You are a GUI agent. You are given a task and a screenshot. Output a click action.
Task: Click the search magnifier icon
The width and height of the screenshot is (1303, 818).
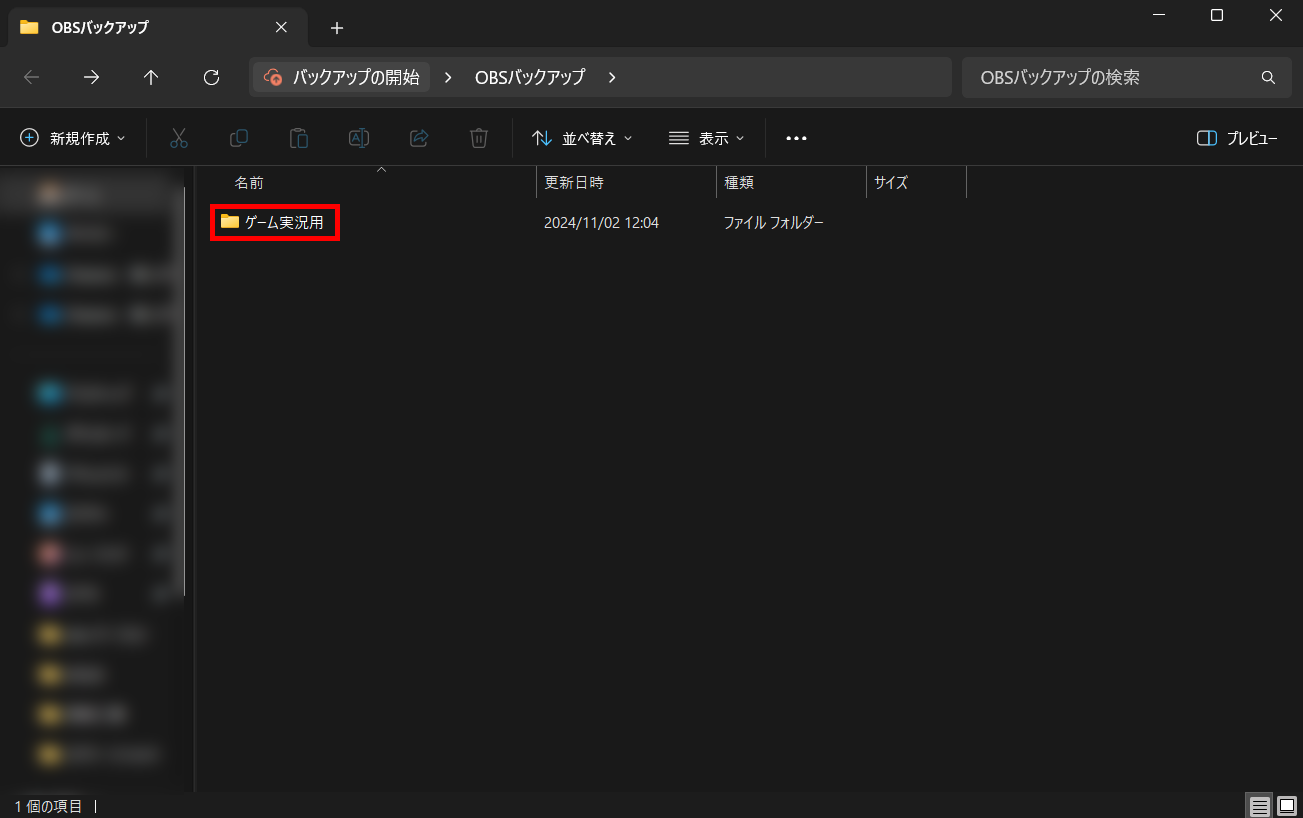tap(1268, 77)
